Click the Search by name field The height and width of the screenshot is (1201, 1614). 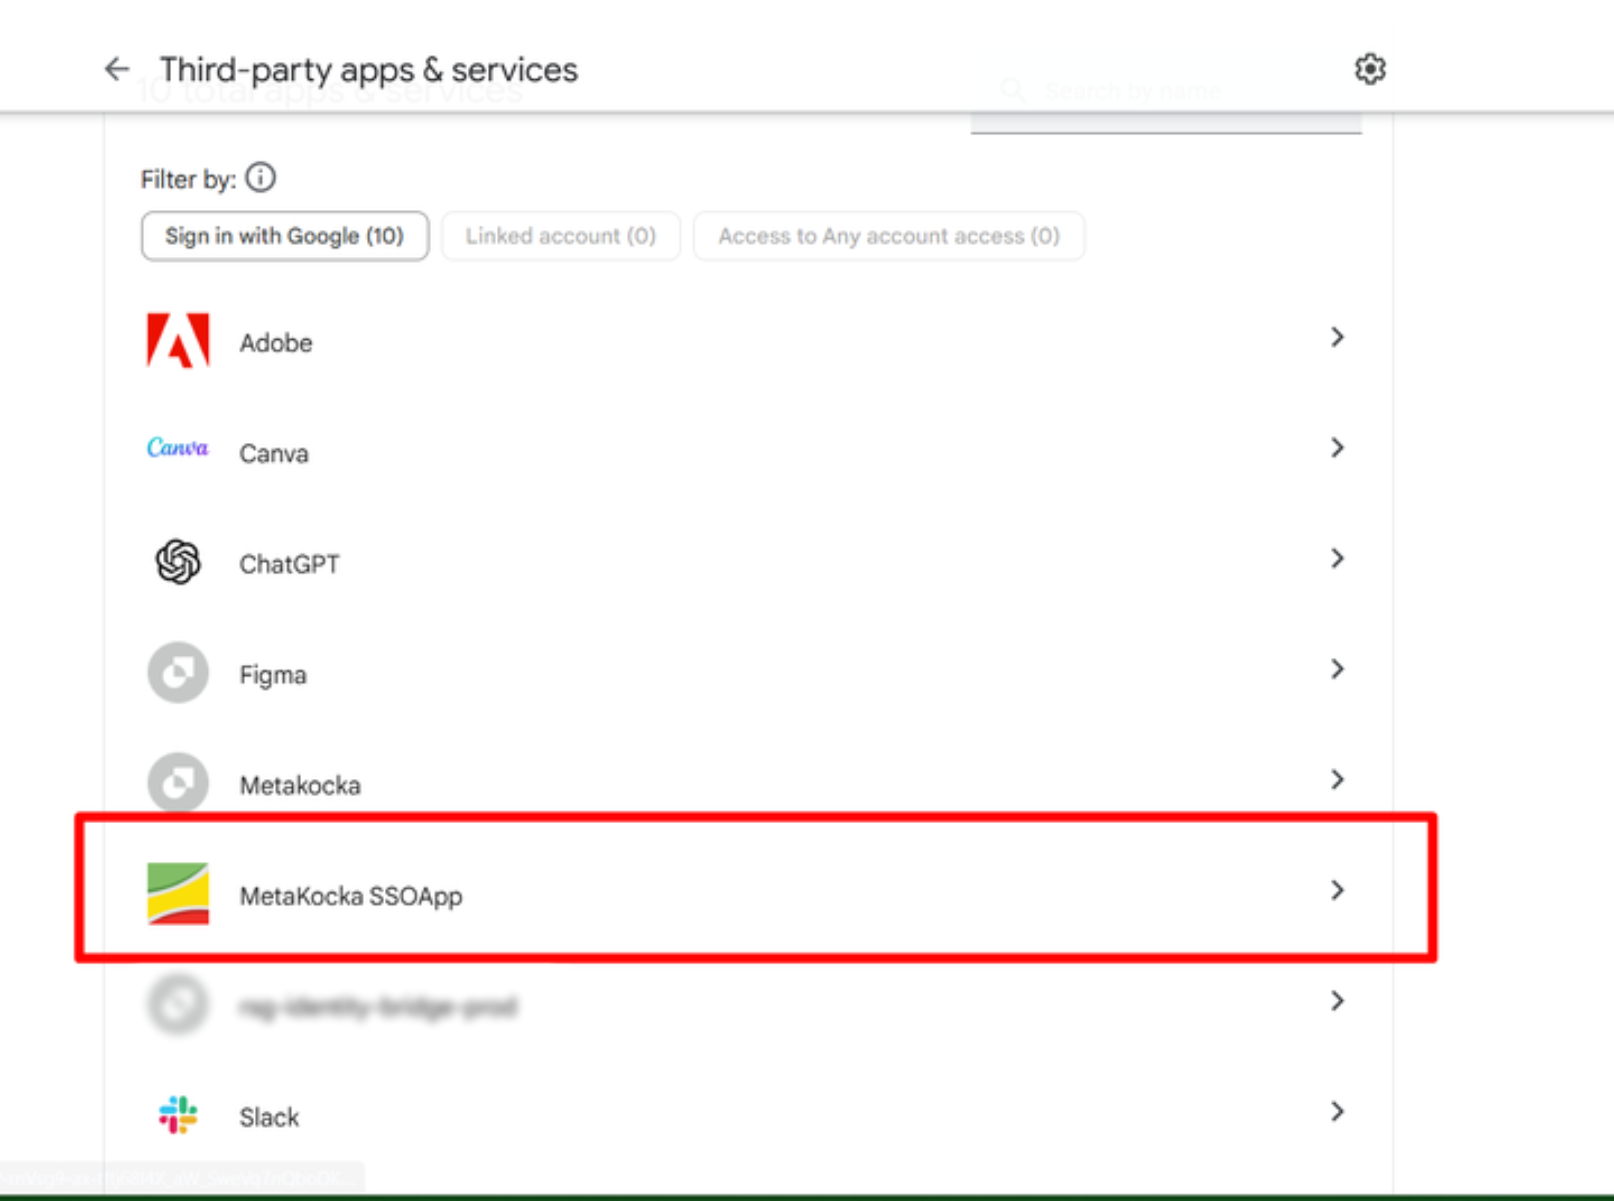[x=1166, y=92]
